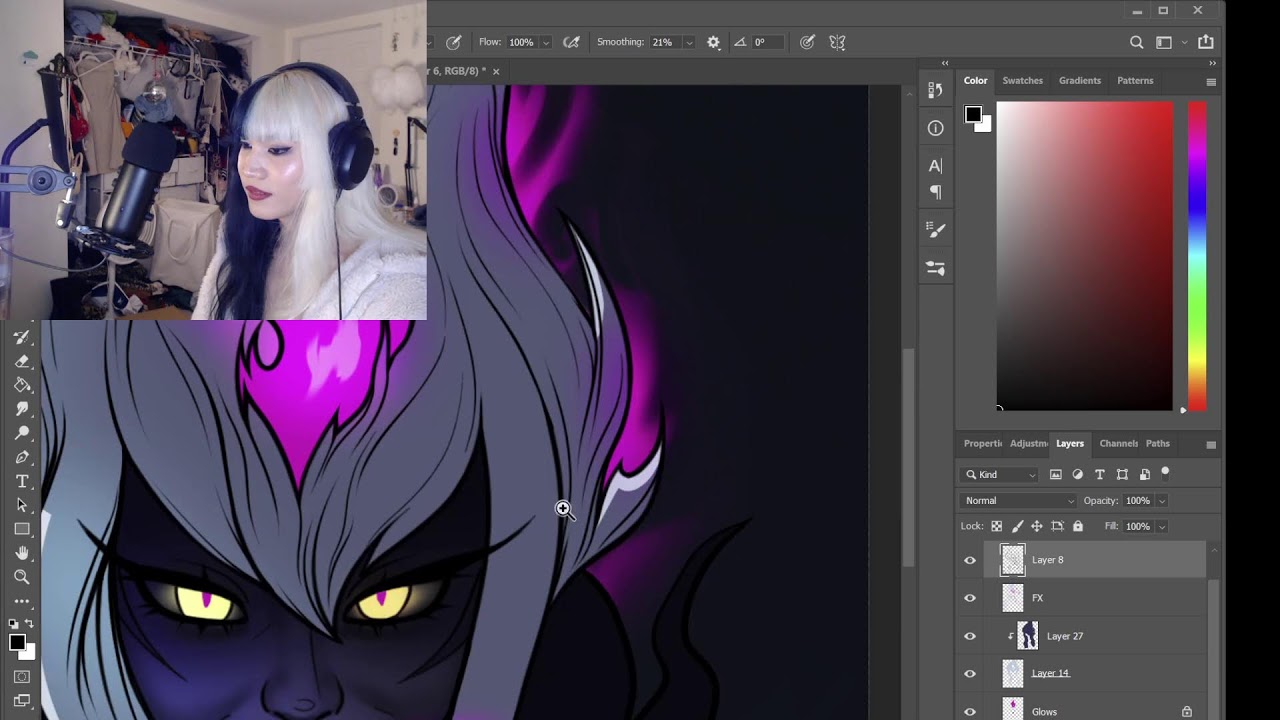Open the Brush Settings sliders panel icon

pyautogui.click(x=935, y=268)
